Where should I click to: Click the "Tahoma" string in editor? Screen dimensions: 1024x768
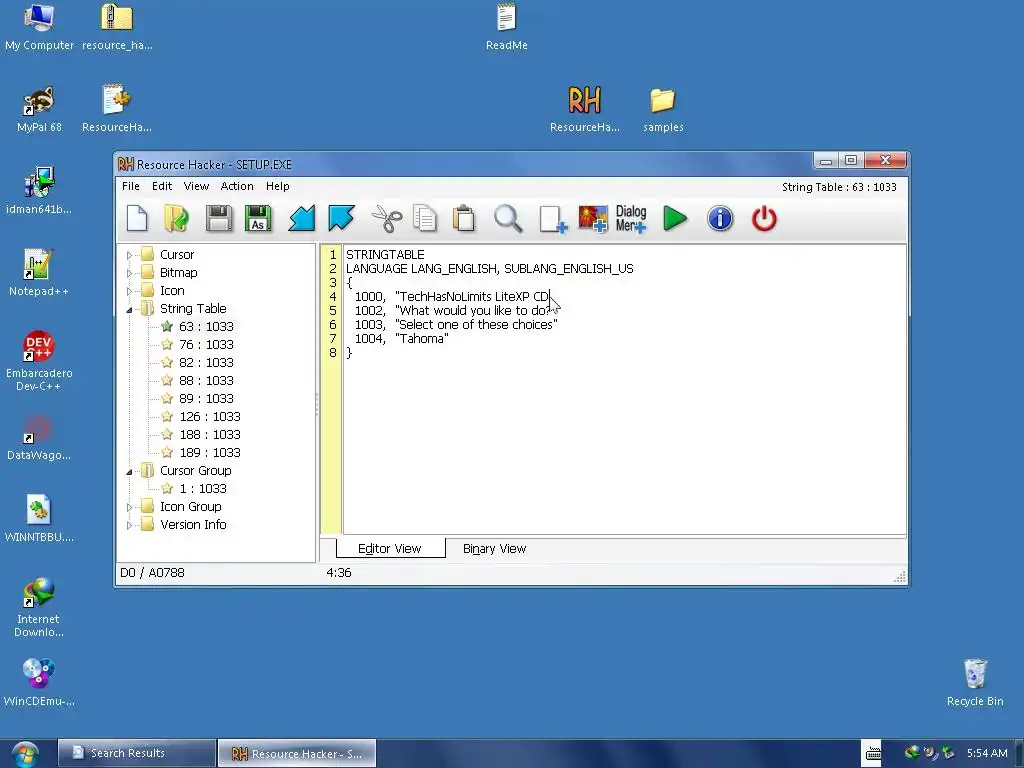tap(422, 338)
